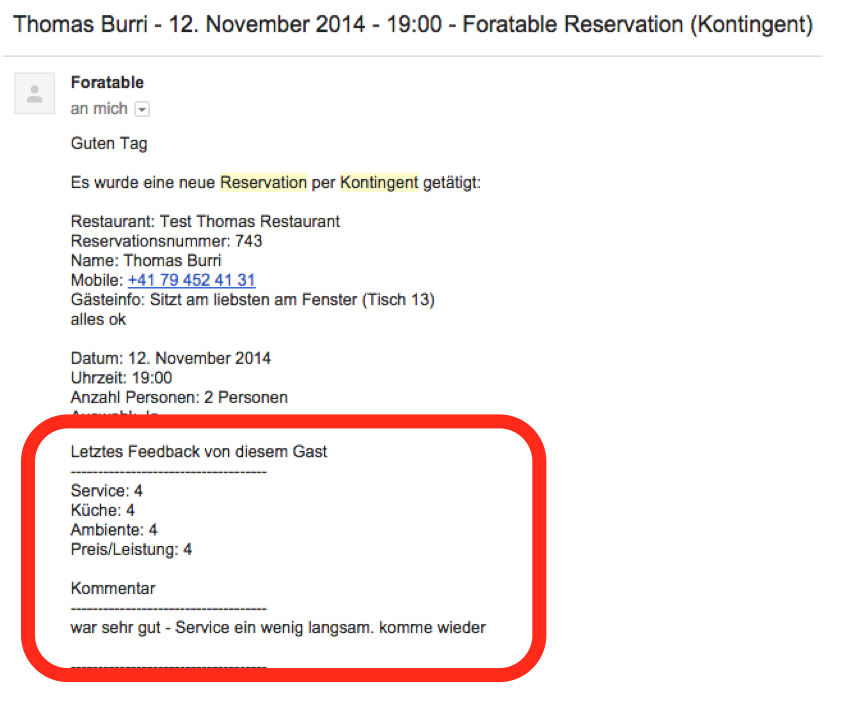
Task: Click the 'Guten Tag' greeting text
Action: pyautogui.click(x=109, y=143)
